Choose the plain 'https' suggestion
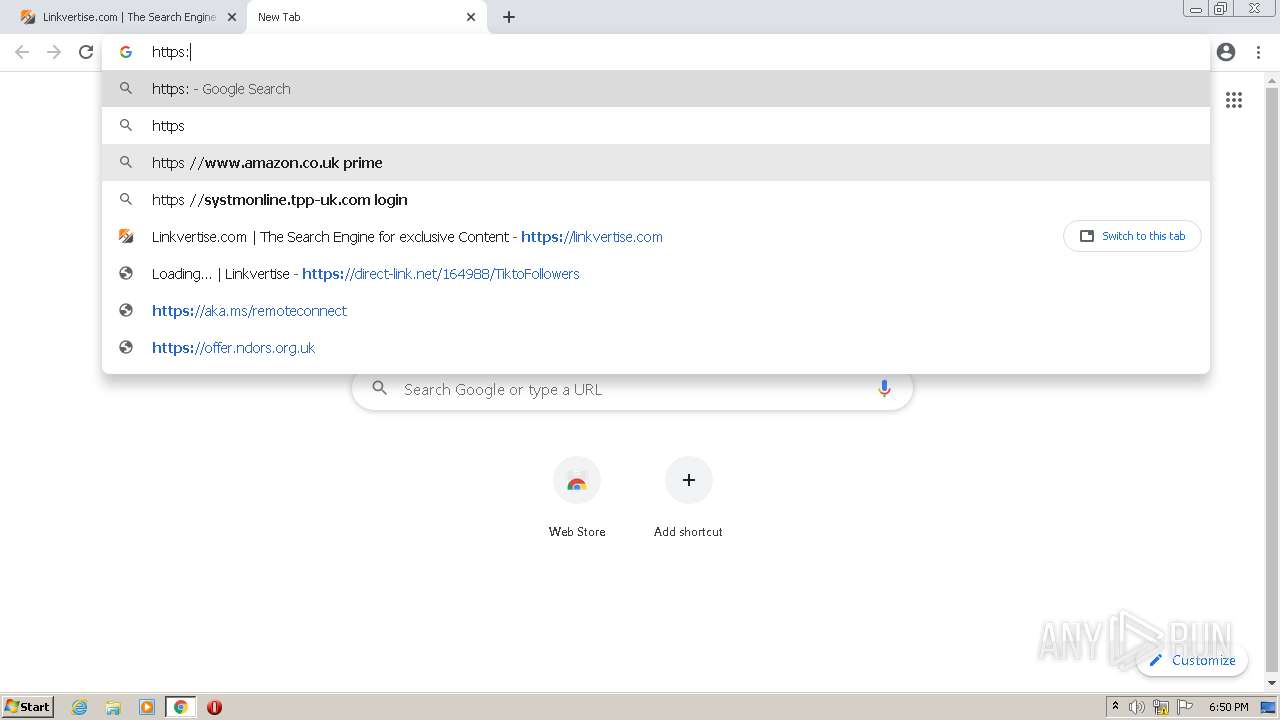The image size is (1280, 720). click(x=656, y=126)
